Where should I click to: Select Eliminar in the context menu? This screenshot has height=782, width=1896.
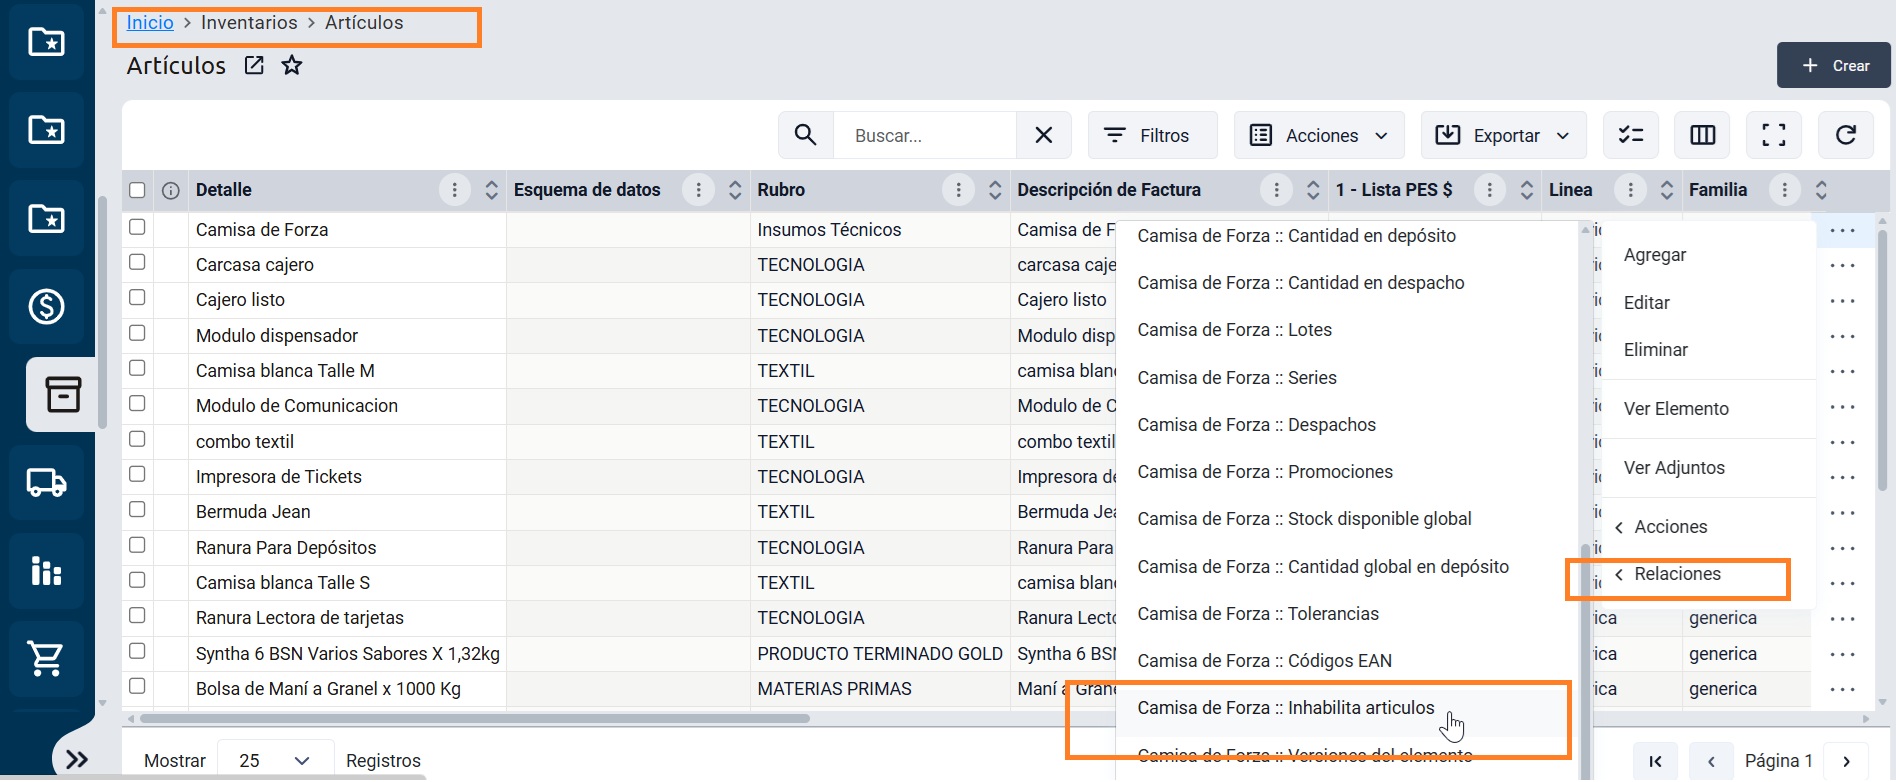click(1656, 350)
